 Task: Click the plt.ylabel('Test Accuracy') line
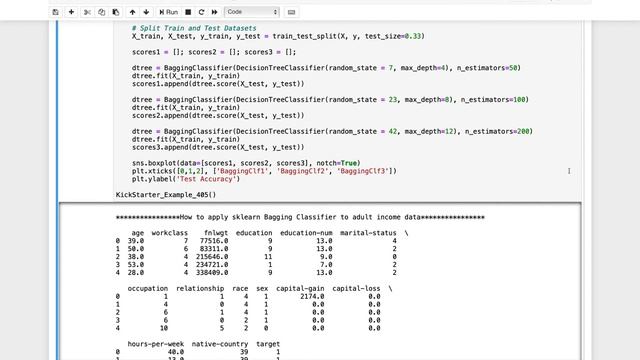(x=186, y=179)
